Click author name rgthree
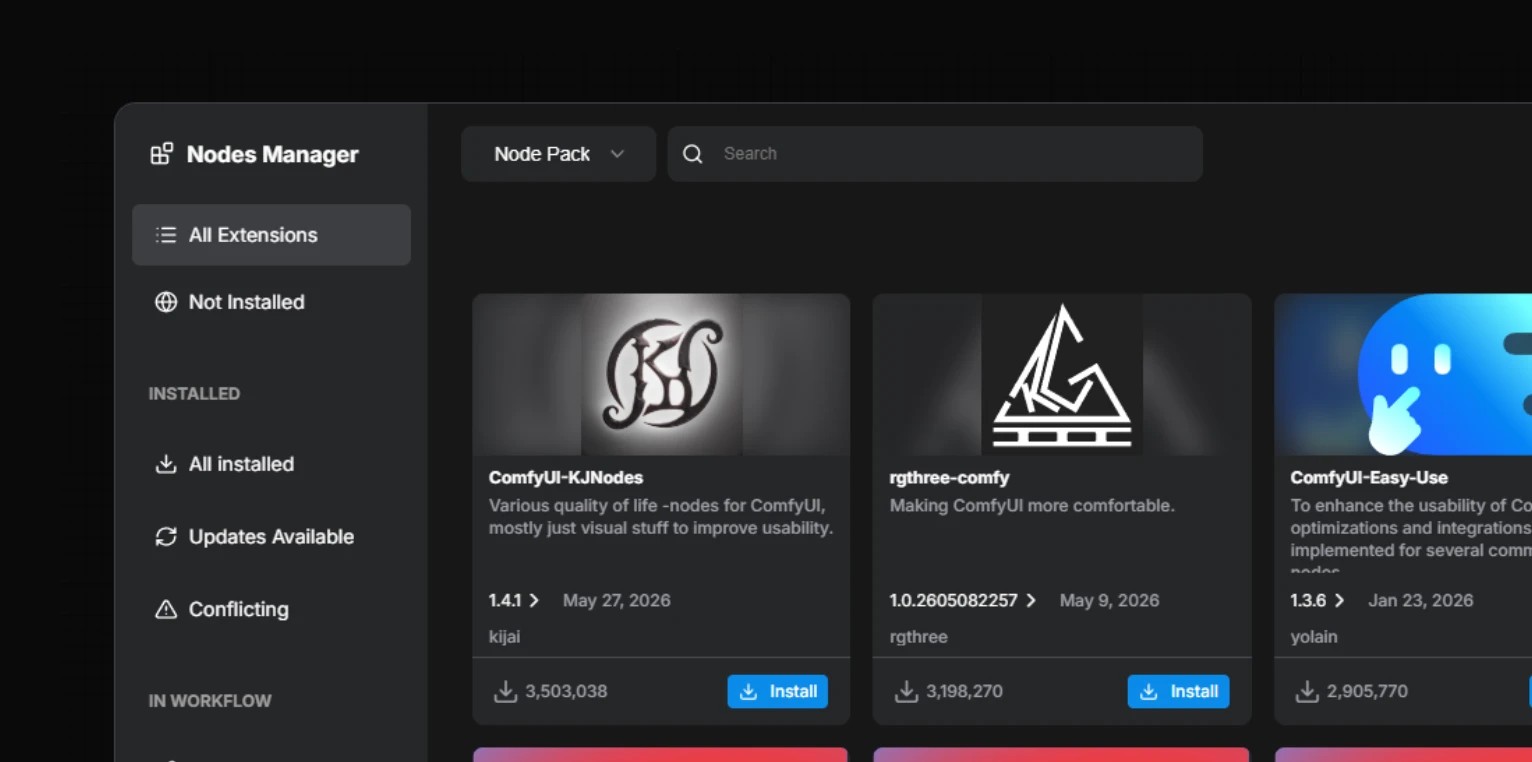The height and width of the screenshot is (762, 1532). click(919, 637)
